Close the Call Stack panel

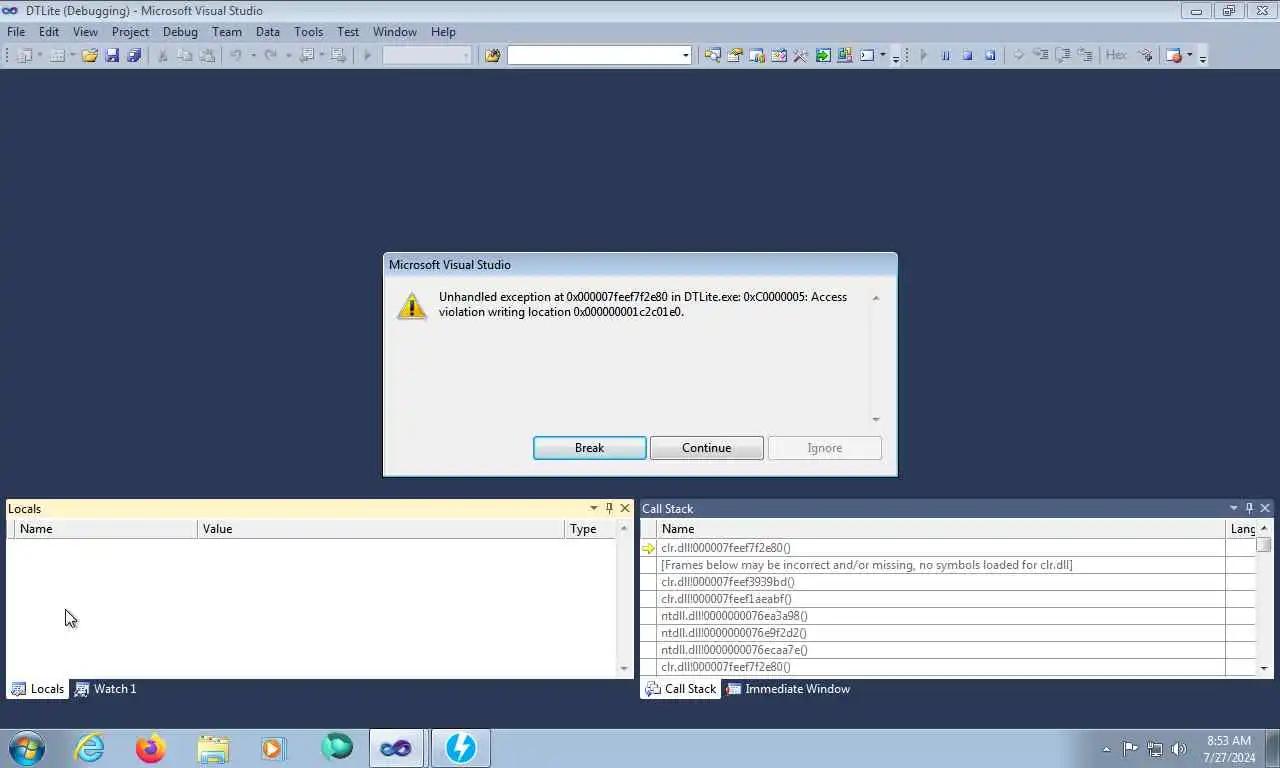coord(1265,508)
